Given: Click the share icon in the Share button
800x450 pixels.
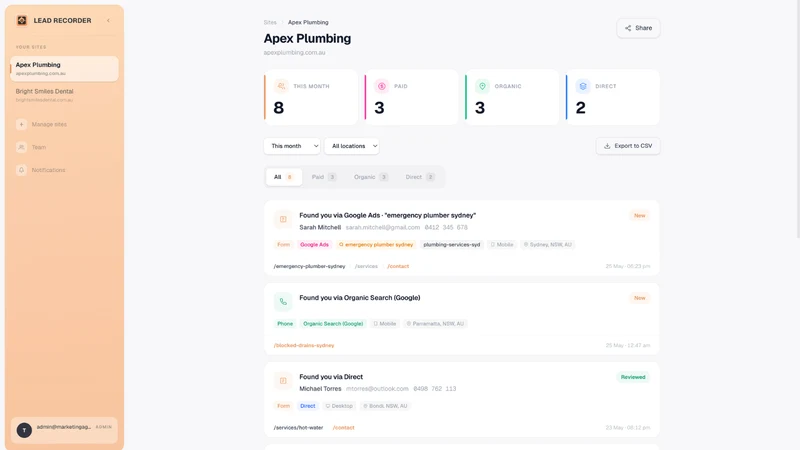Looking at the screenshot, I should tap(628, 28).
